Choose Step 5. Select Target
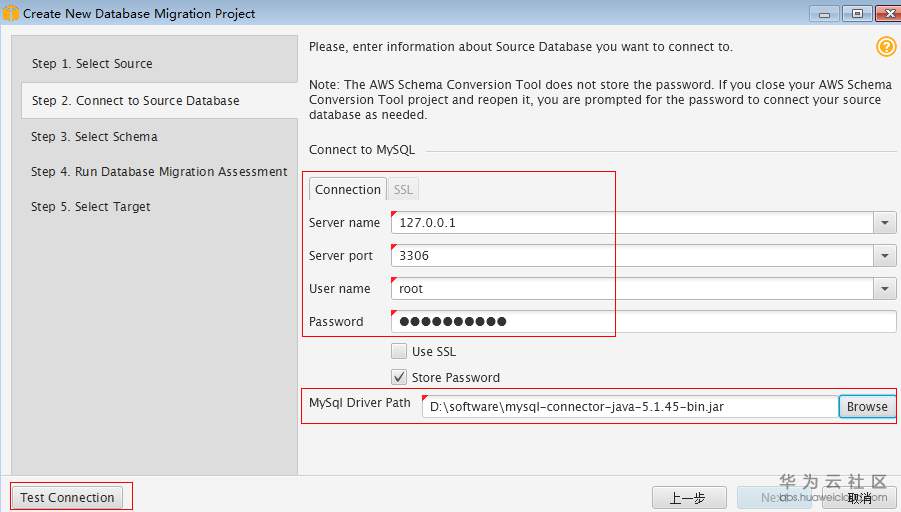This screenshot has width=901, height=512. click(91, 207)
